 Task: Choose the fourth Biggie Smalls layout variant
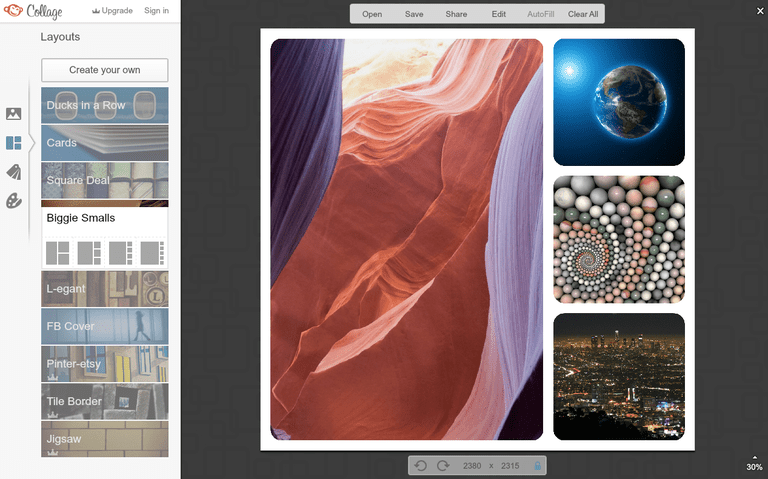(152, 253)
